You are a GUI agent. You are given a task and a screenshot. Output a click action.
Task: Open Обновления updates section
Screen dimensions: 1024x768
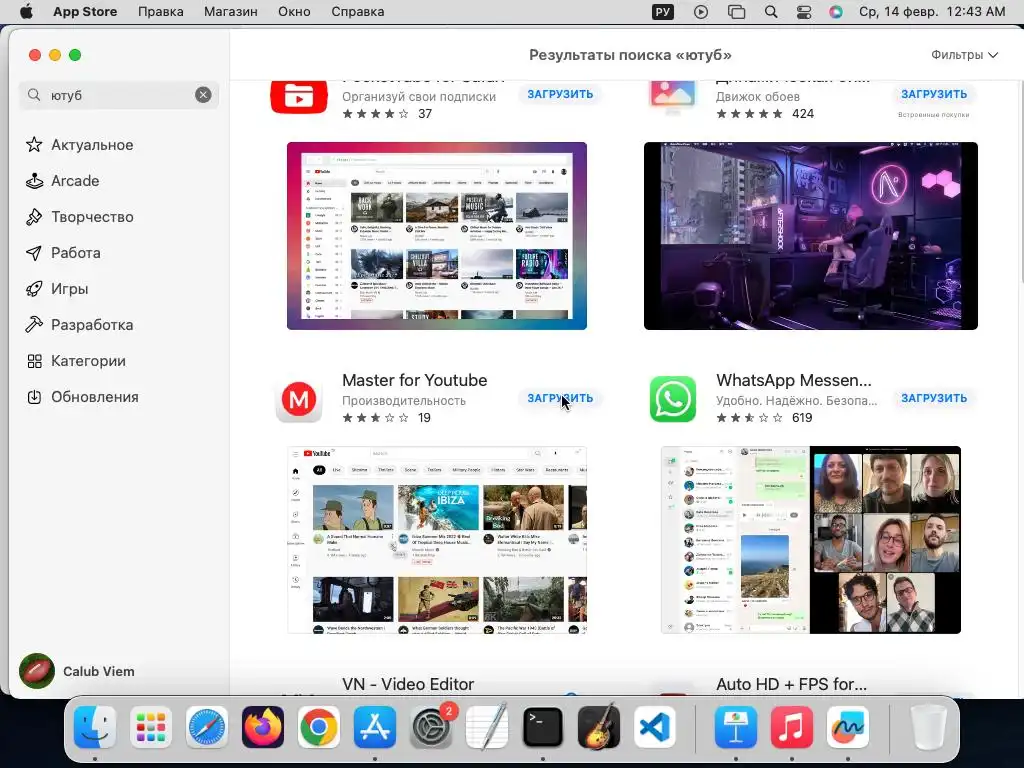(82, 396)
